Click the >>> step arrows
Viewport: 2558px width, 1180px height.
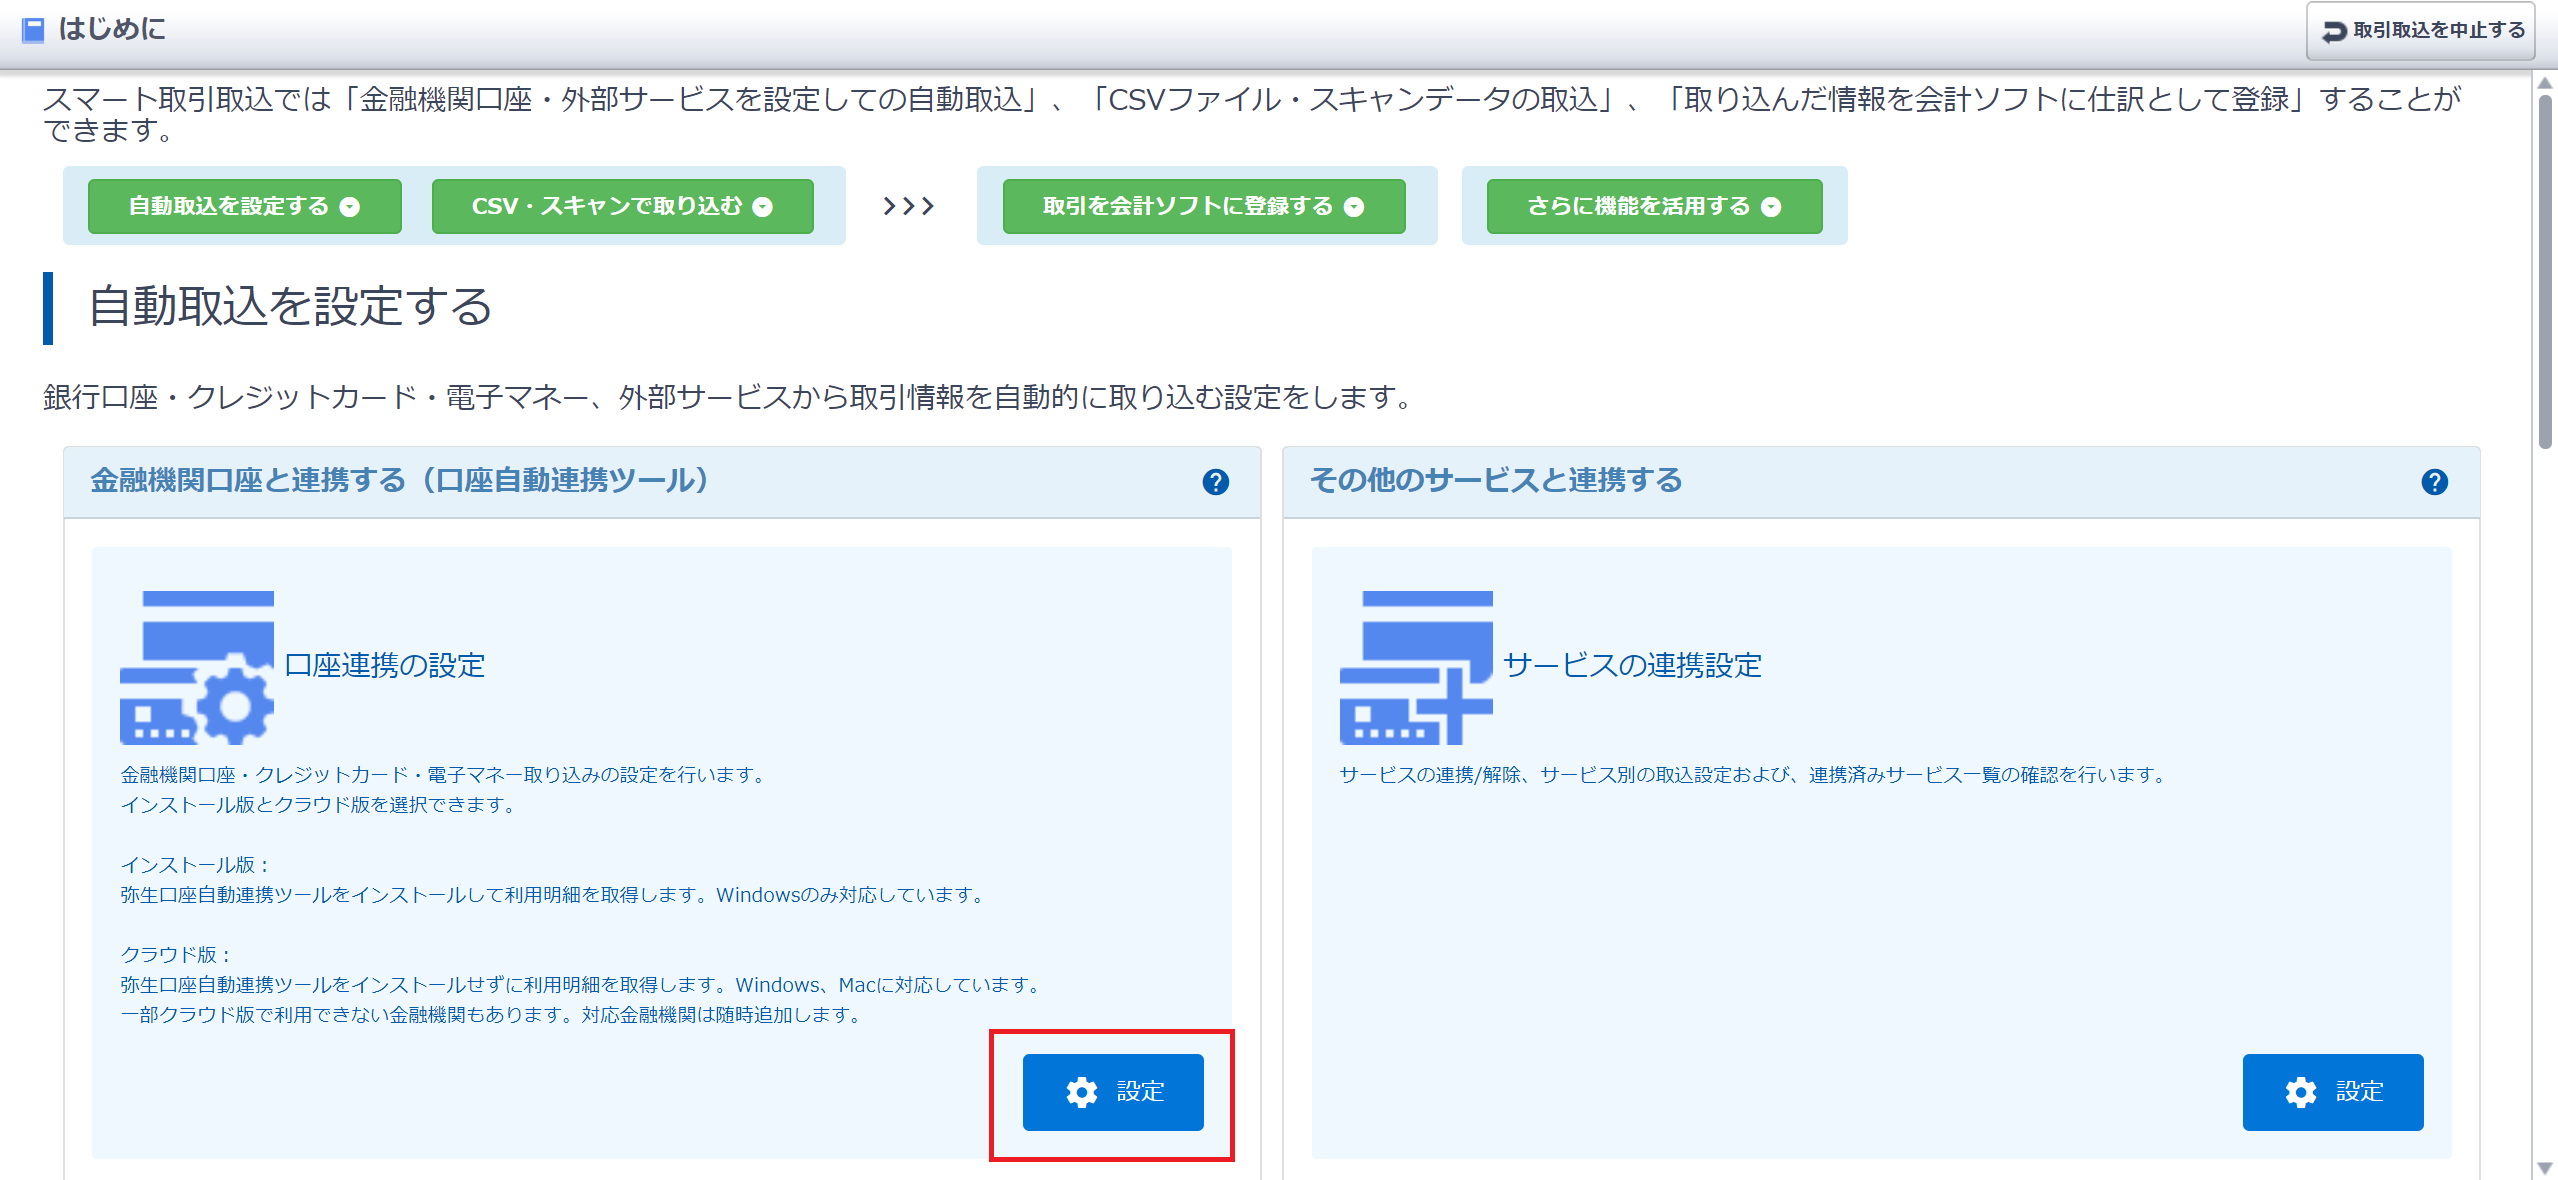point(908,206)
